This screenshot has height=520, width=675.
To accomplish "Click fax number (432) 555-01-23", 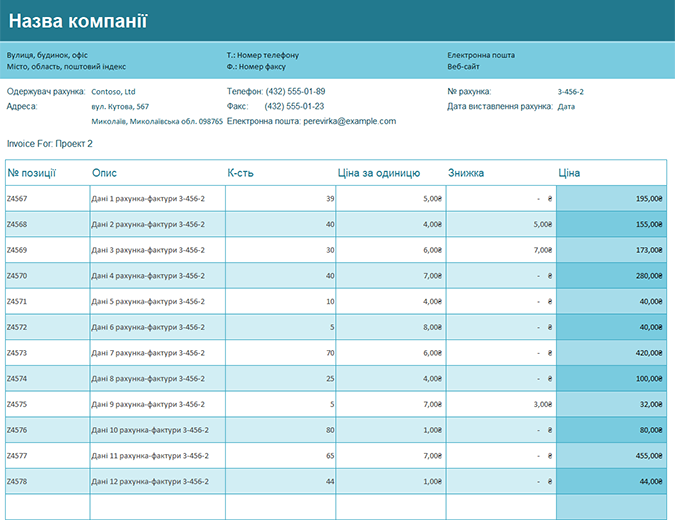I will pyautogui.click(x=294, y=106).
